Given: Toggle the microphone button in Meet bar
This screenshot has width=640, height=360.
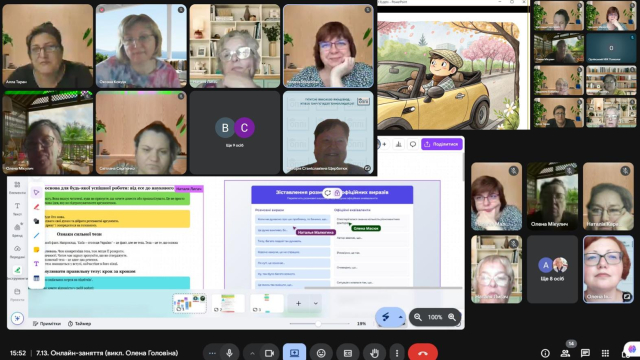Looking at the screenshot, I should 229,353.
